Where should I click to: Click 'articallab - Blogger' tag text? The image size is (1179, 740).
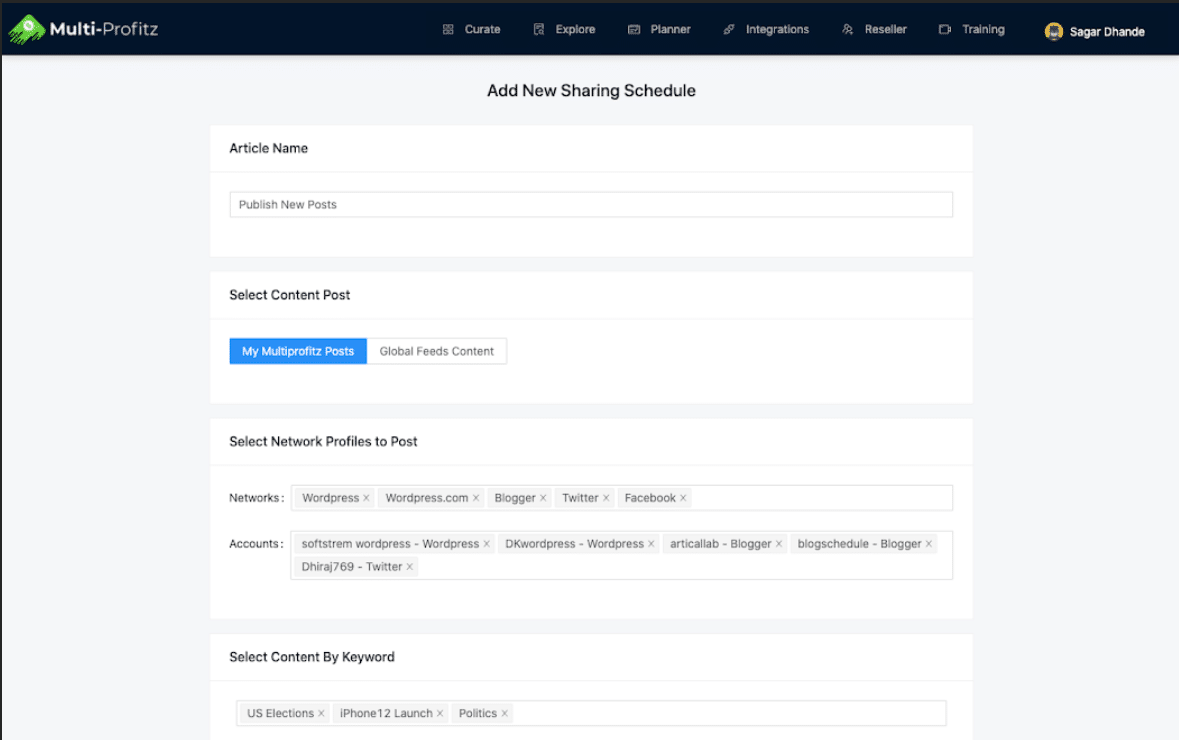[721, 544]
